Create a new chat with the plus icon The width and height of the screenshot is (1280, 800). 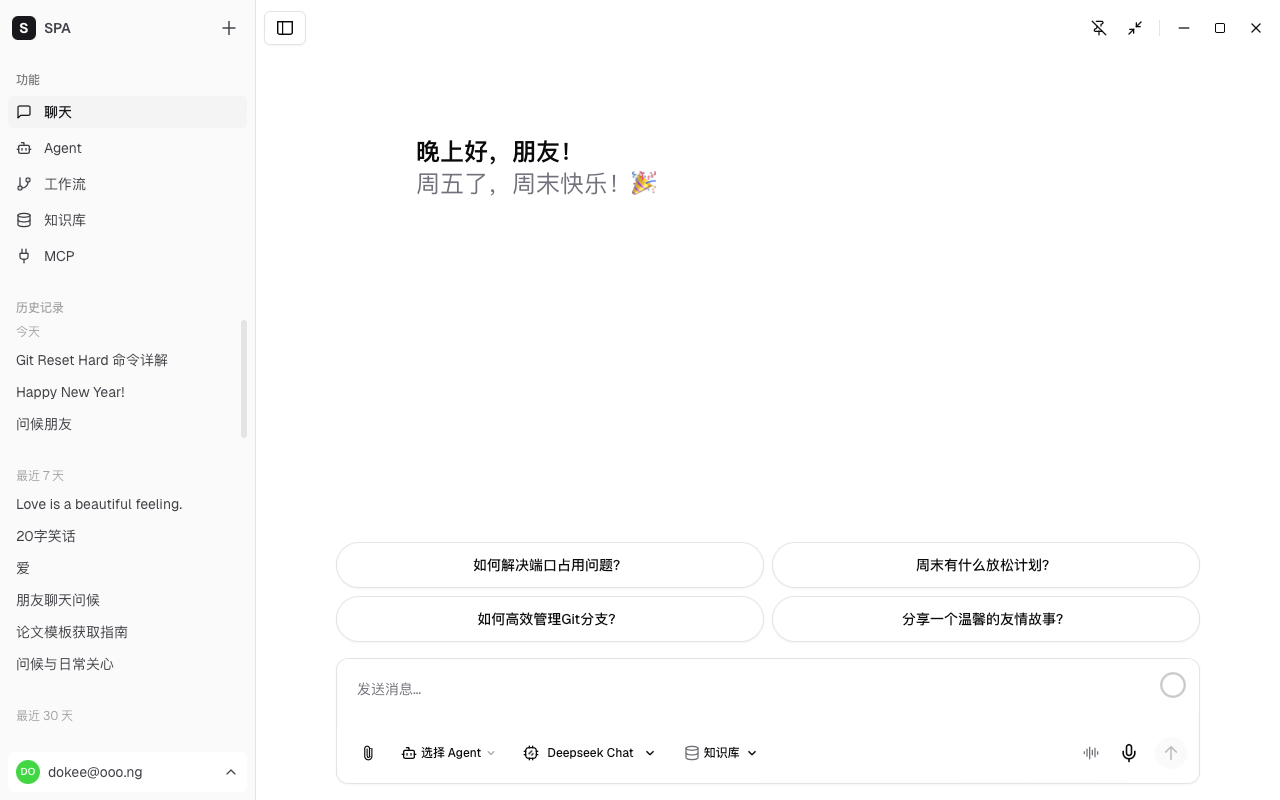tap(229, 28)
